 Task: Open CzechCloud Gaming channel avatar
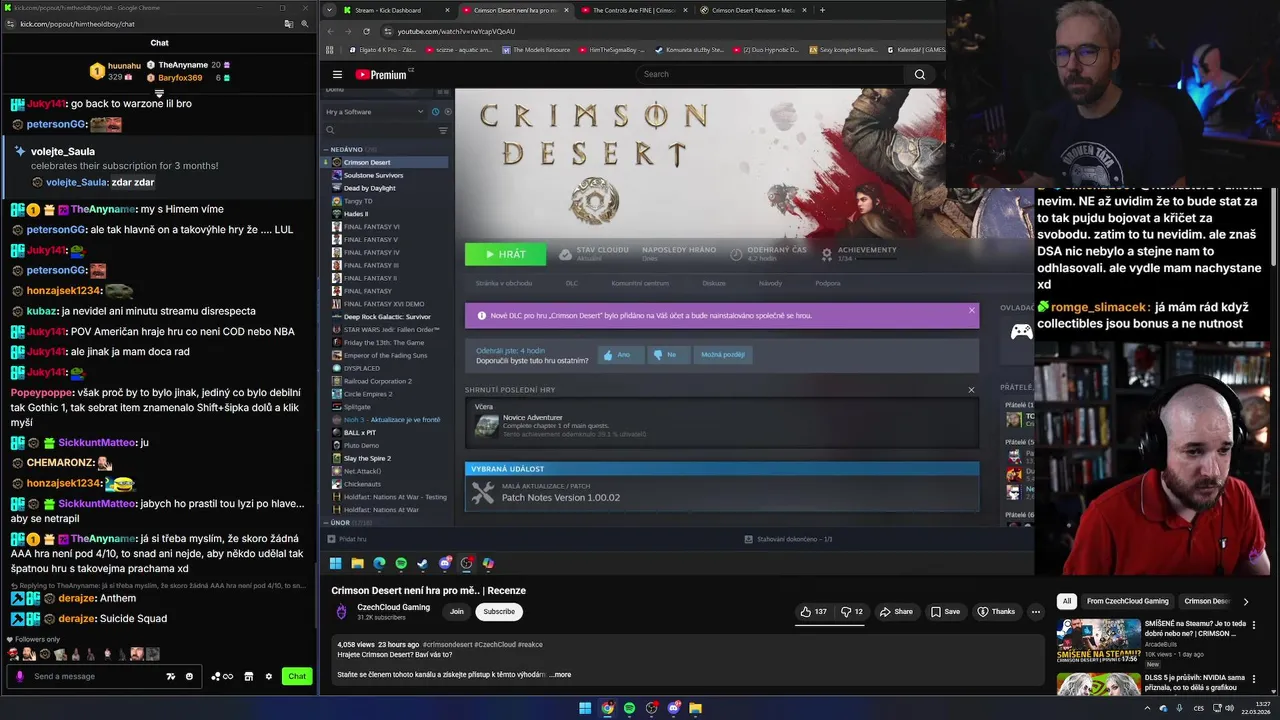point(341,612)
